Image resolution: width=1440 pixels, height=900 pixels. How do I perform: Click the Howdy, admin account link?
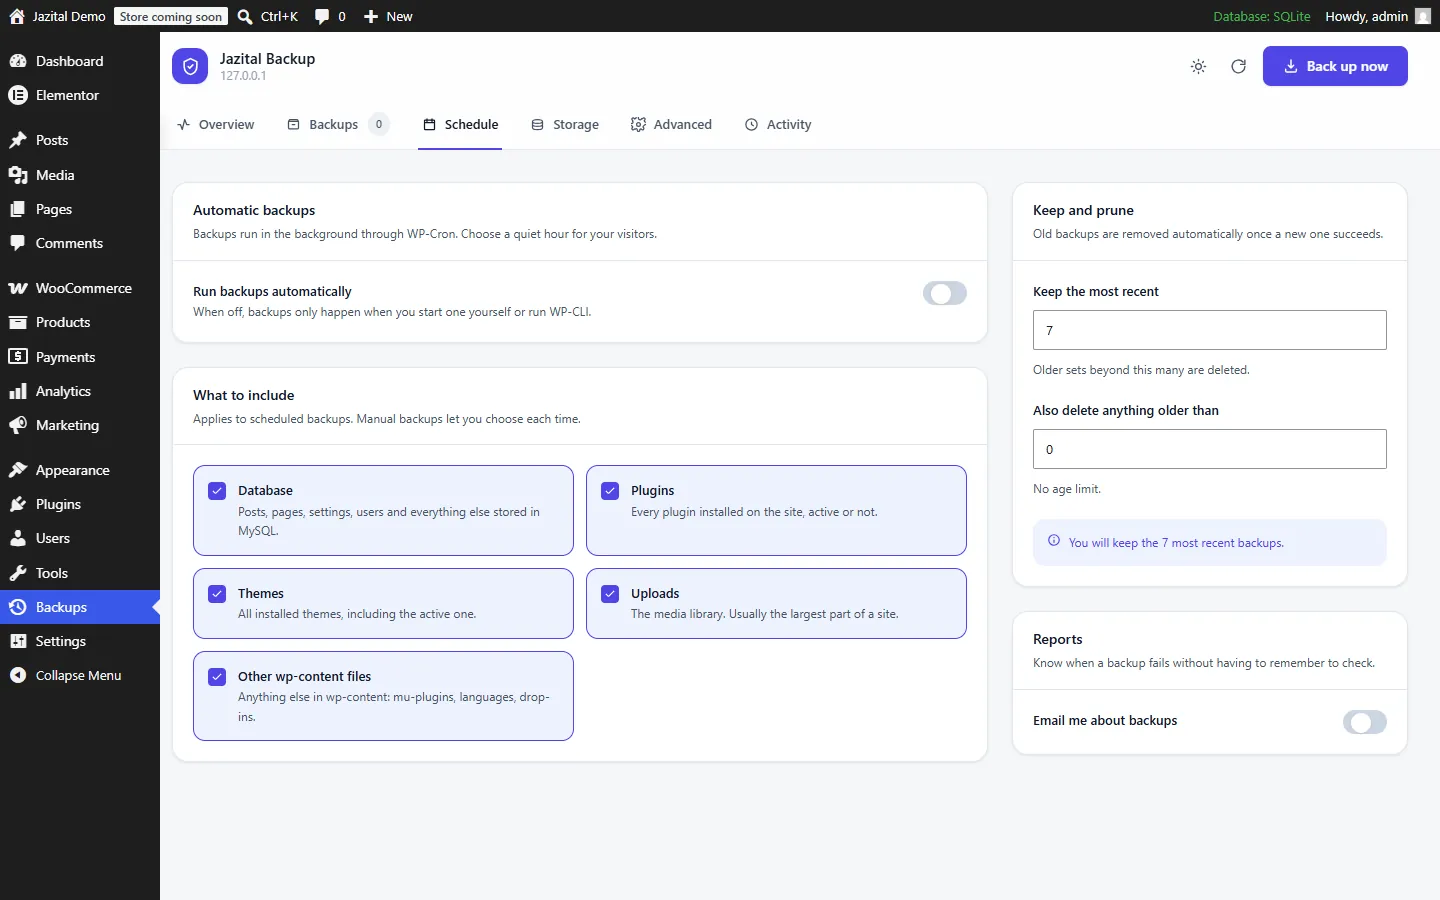click(1378, 16)
